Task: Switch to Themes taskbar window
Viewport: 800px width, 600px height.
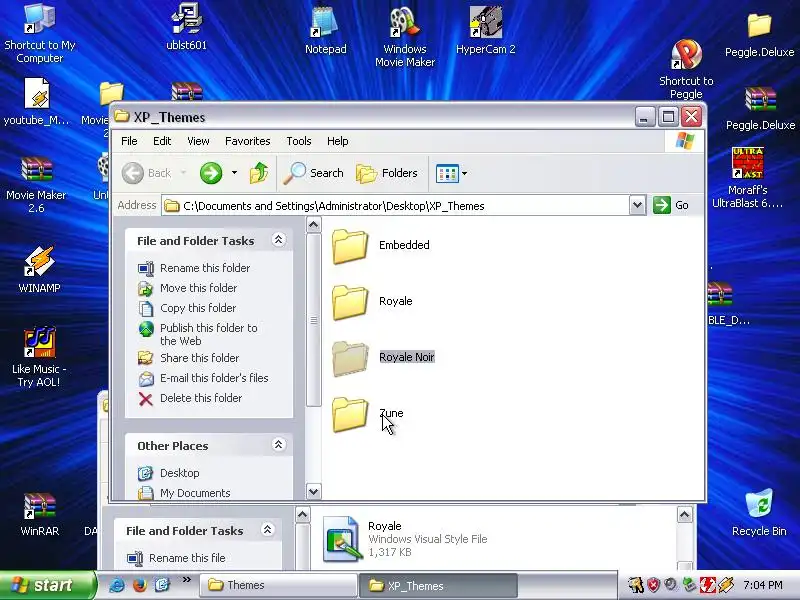Action: [x=278, y=585]
